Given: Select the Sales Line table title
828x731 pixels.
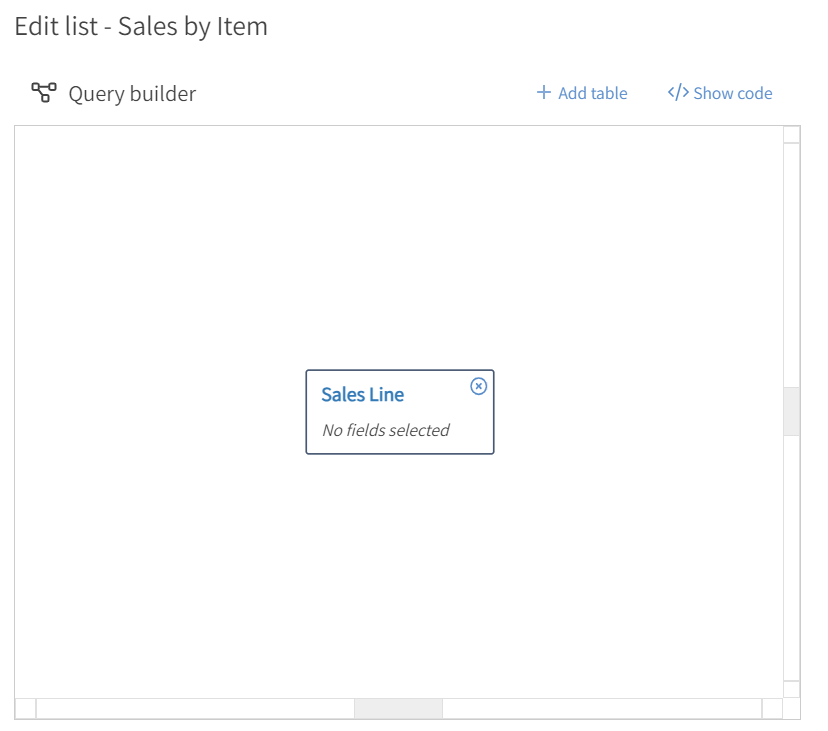Looking at the screenshot, I should point(362,394).
